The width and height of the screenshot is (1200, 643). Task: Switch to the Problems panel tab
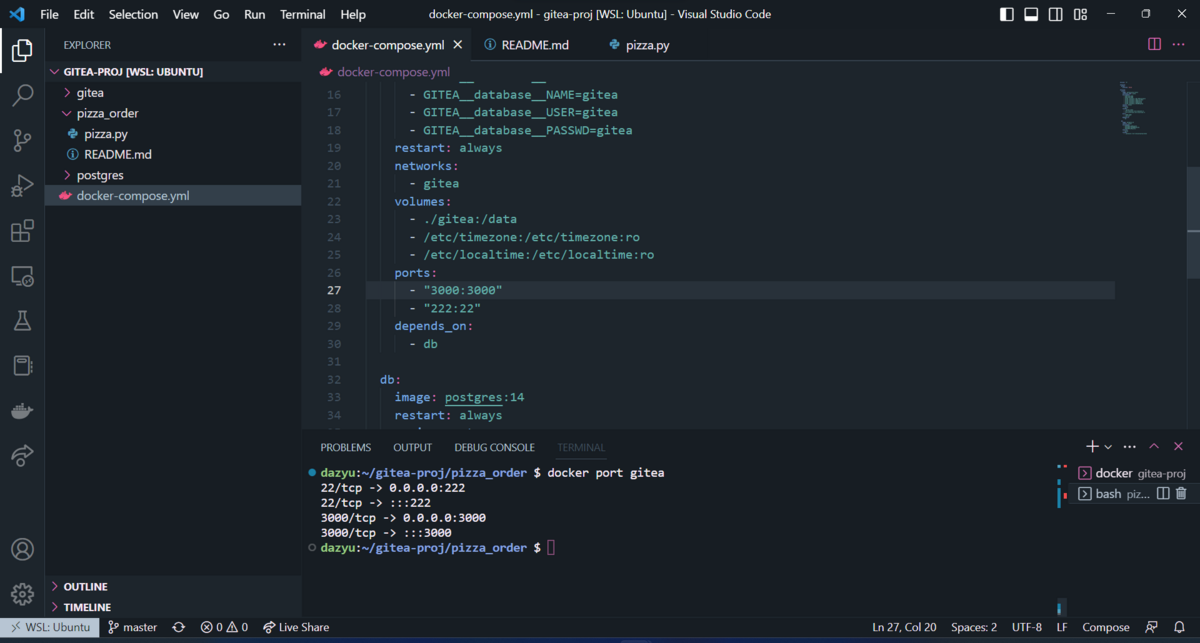(x=345, y=447)
